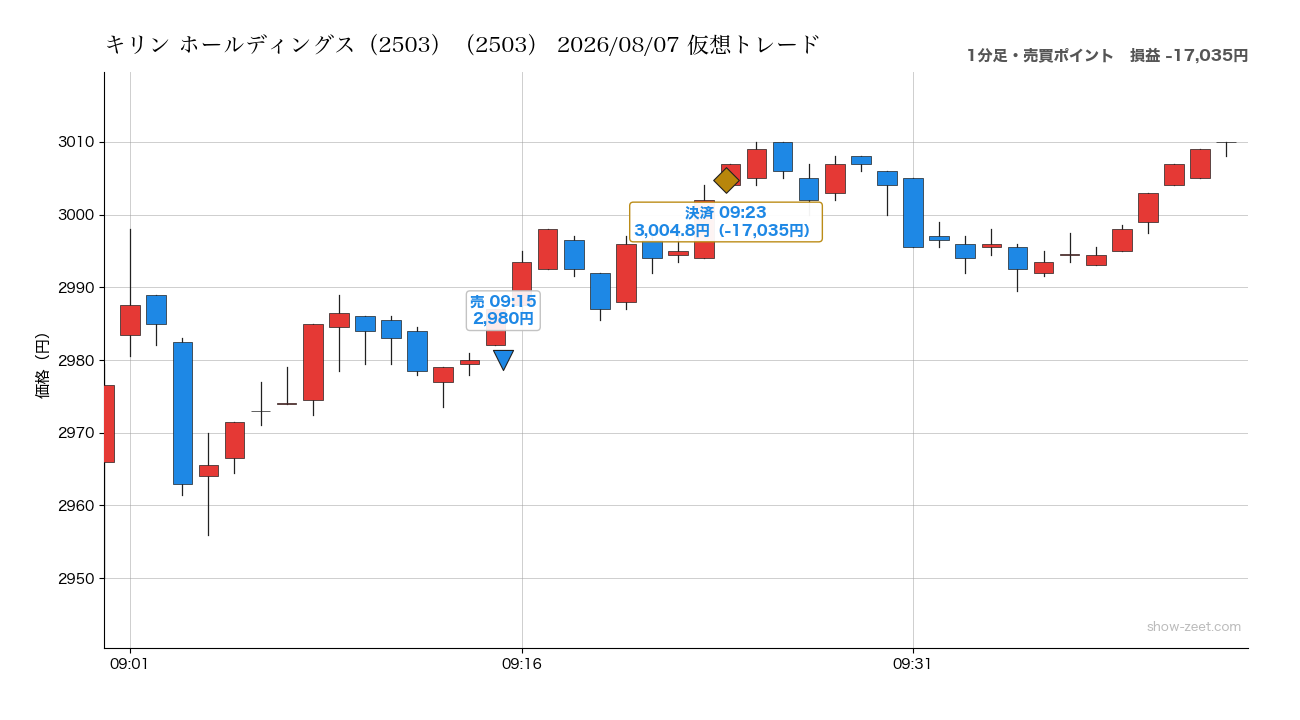Click the 09:16 time axis label
1300x720 pixels.
tap(522, 662)
